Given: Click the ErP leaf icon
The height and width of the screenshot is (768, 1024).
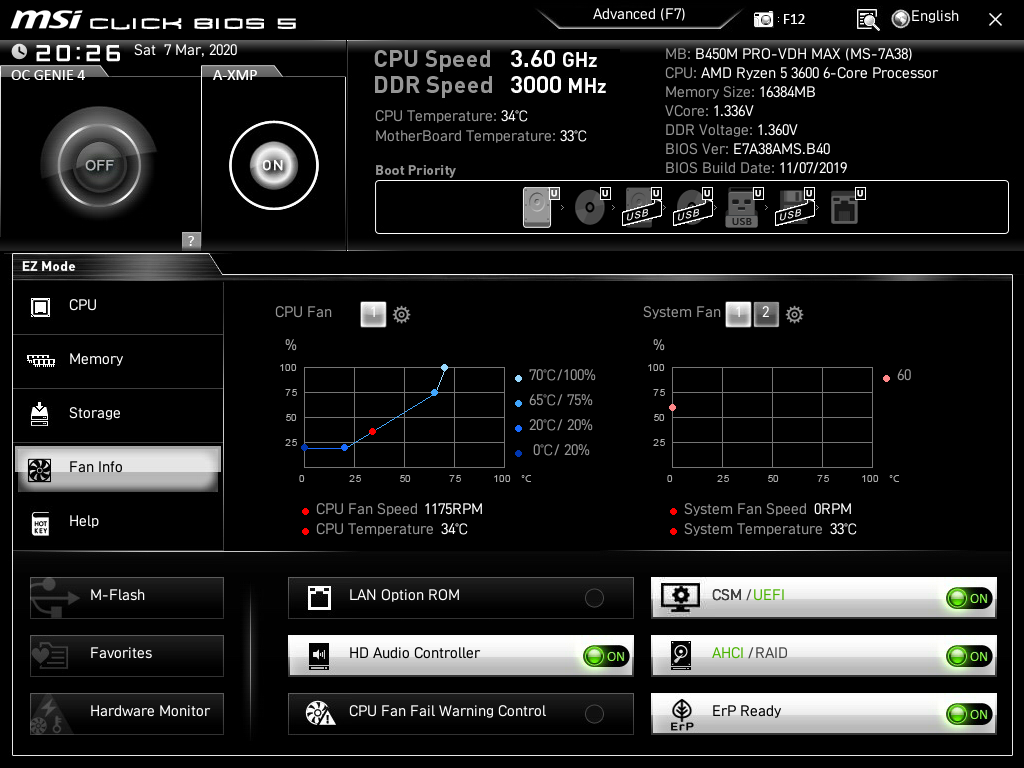Looking at the screenshot, I should (x=682, y=714).
